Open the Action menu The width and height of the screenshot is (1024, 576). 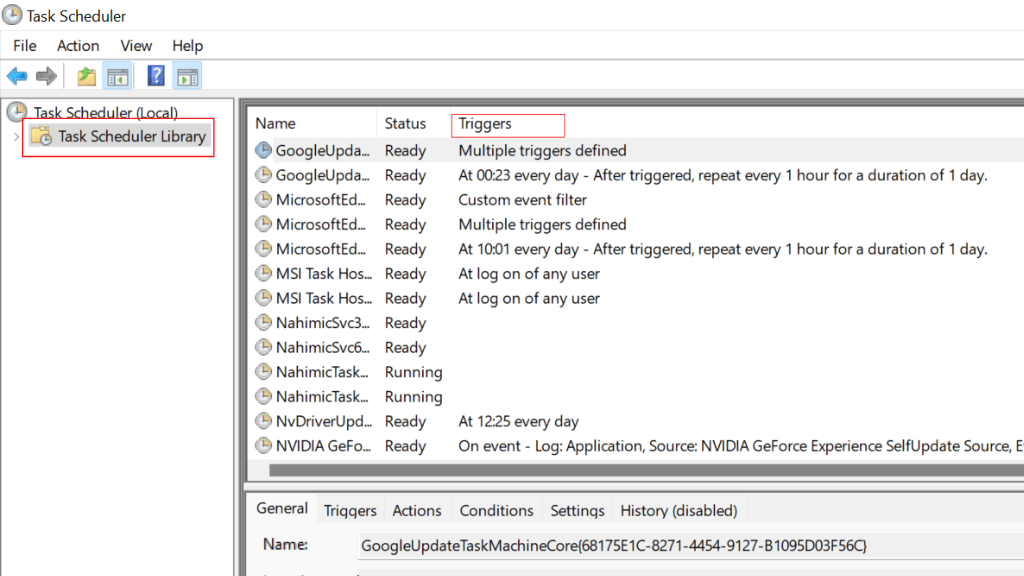(78, 46)
